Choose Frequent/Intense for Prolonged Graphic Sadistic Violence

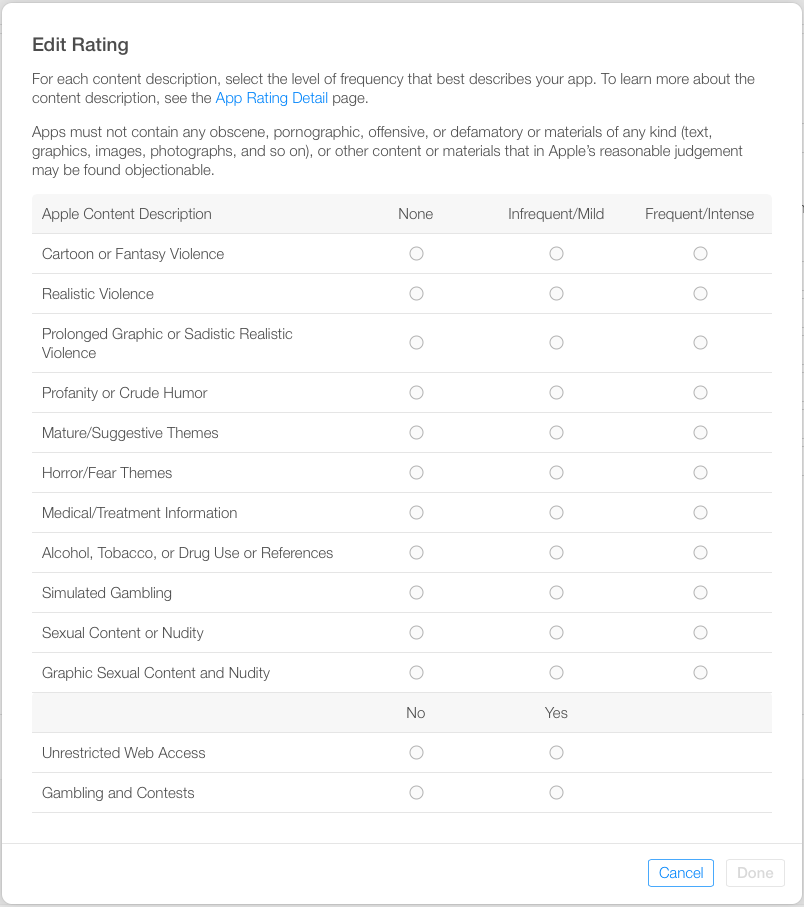click(700, 343)
